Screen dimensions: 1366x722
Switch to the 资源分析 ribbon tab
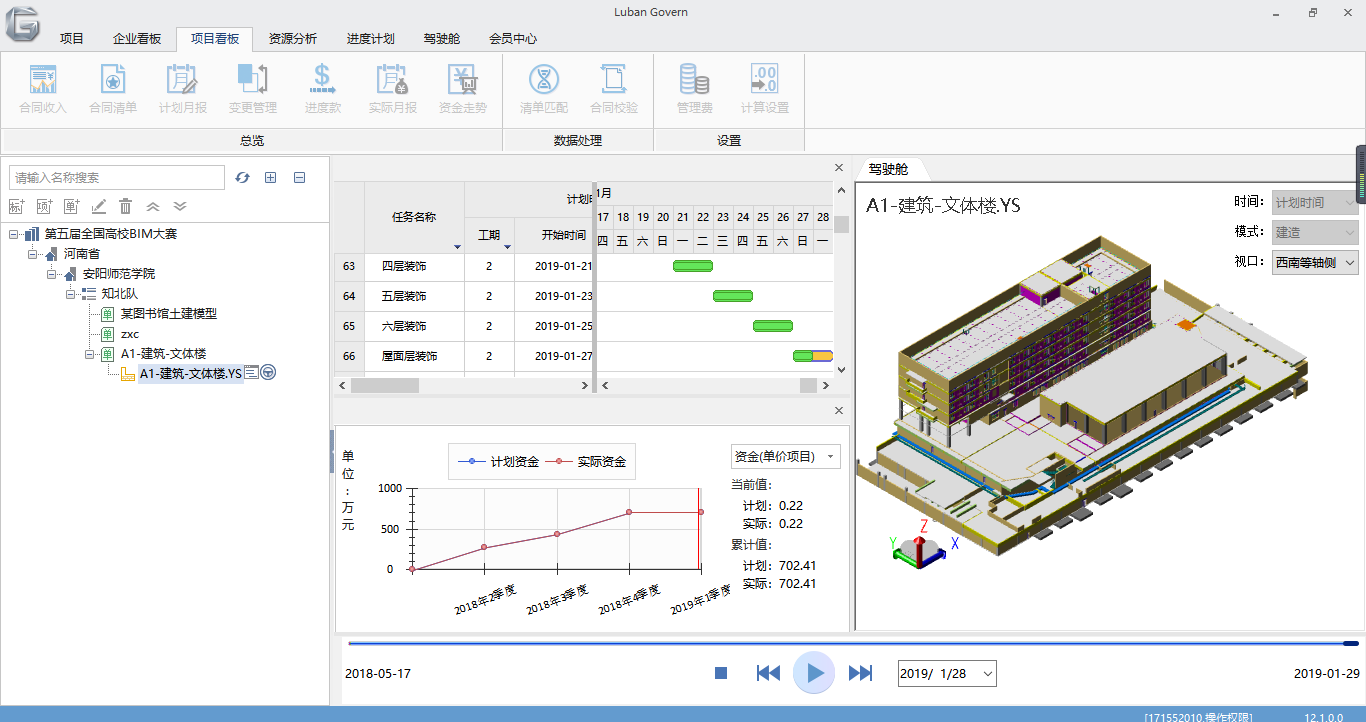click(x=293, y=39)
